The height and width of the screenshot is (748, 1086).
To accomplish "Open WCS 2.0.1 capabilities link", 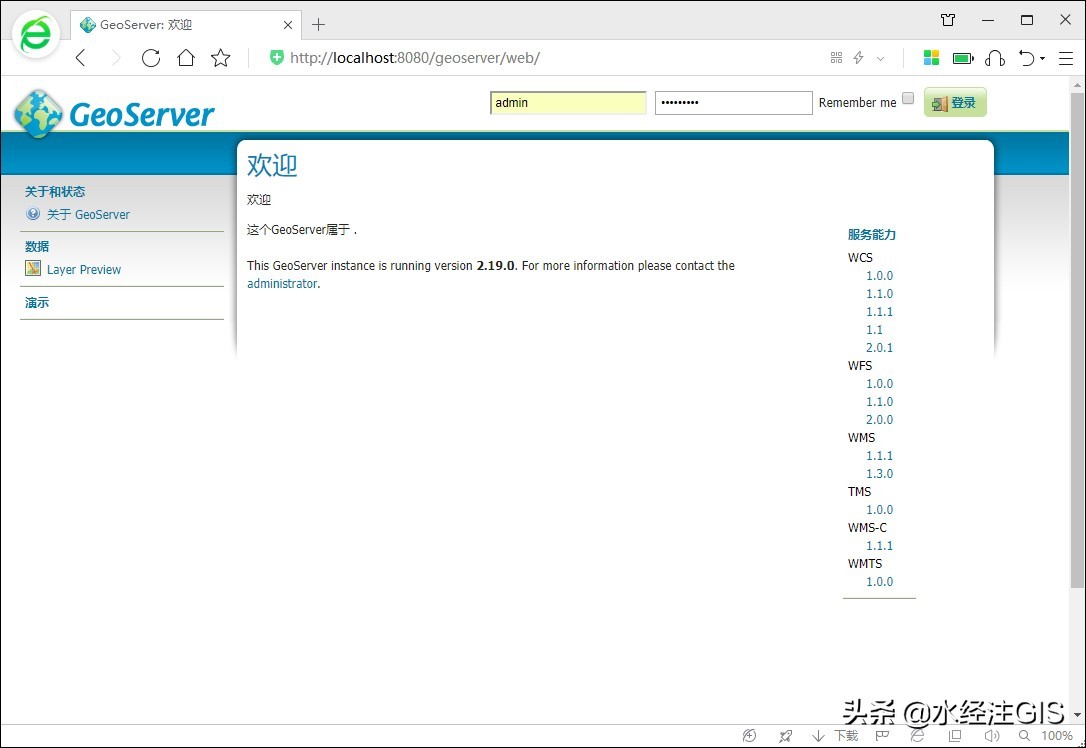I will click(x=880, y=348).
